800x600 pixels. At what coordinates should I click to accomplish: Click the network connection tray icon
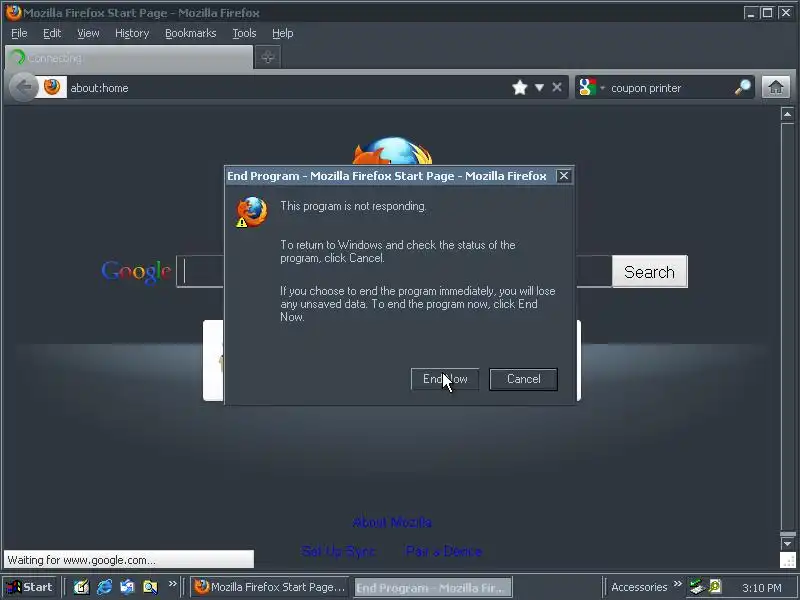695,587
